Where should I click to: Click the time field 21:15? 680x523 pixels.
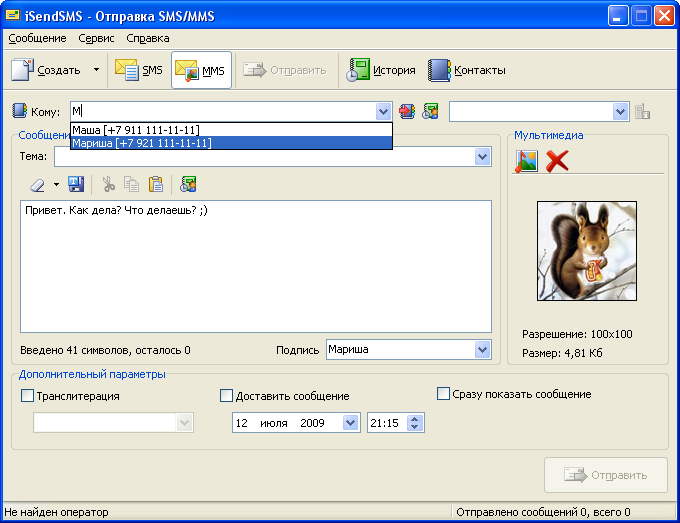(x=384, y=423)
